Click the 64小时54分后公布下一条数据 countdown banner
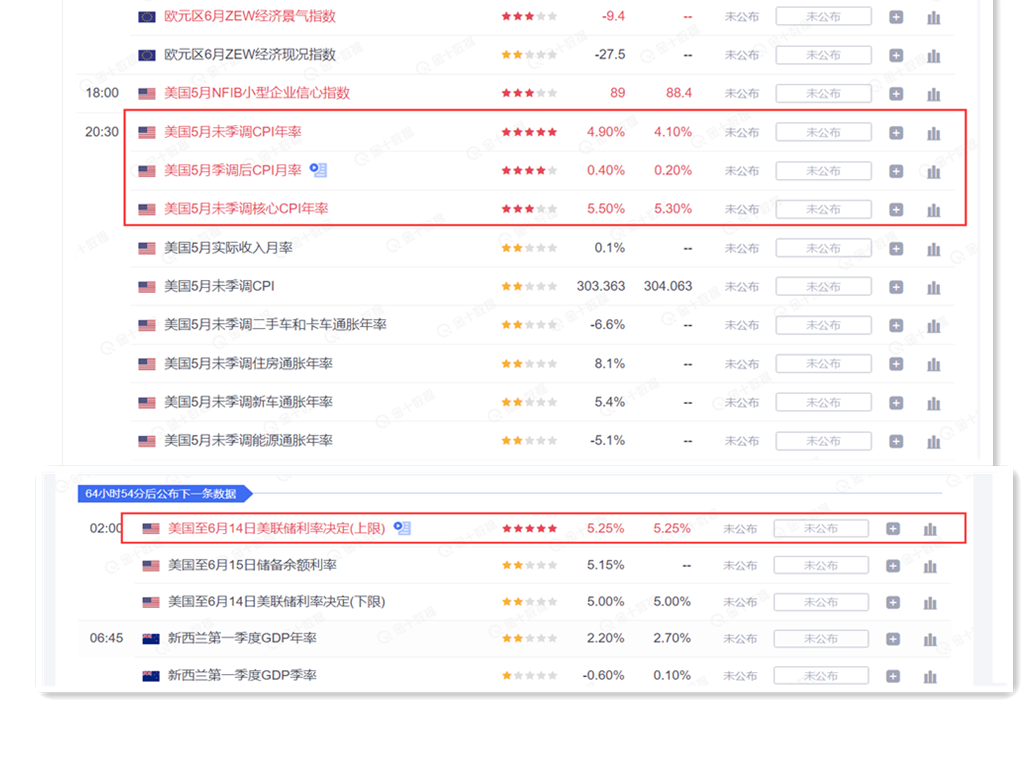 pos(162,494)
